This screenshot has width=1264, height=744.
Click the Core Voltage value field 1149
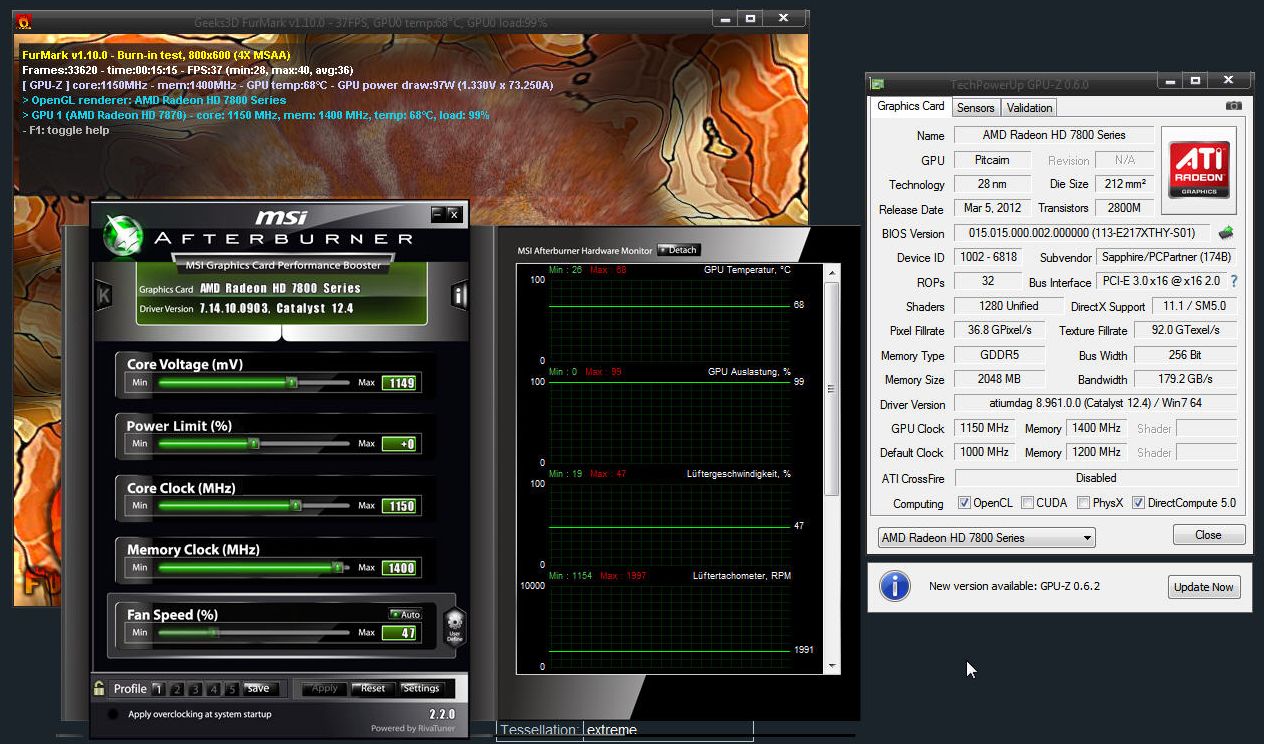coord(399,382)
